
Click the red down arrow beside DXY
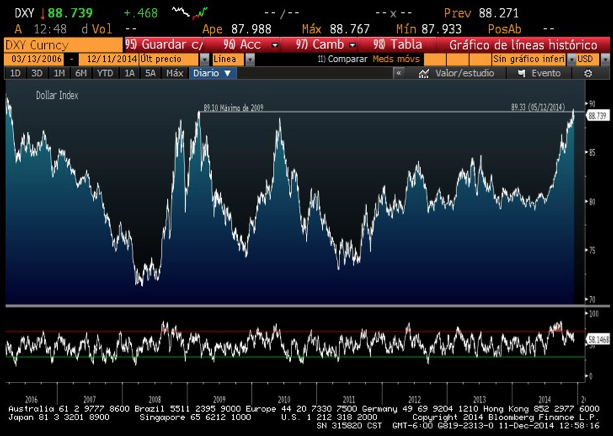pyautogui.click(x=42, y=14)
